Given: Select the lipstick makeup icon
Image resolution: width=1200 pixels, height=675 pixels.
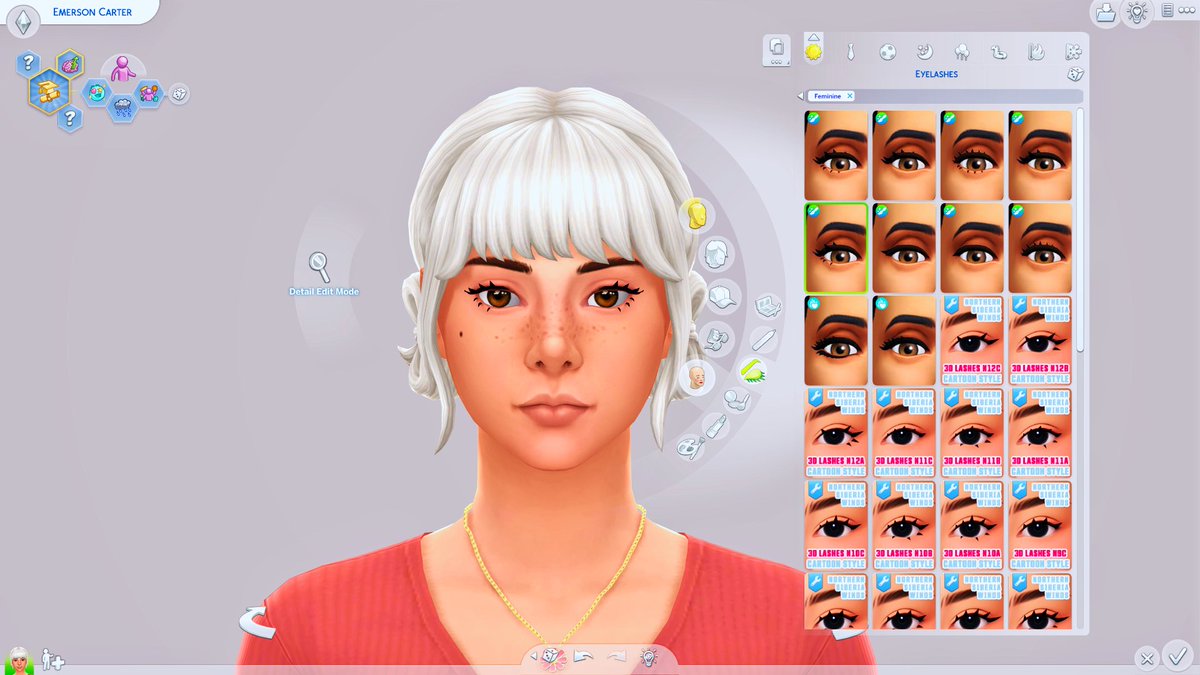Looking at the screenshot, I should tap(714, 426).
